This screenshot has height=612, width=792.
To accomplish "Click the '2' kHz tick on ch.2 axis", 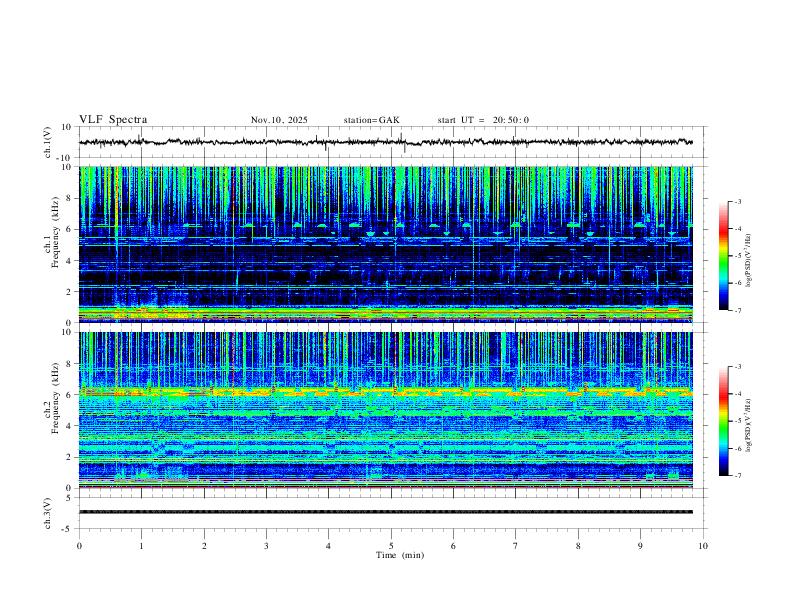I will 71,457.
